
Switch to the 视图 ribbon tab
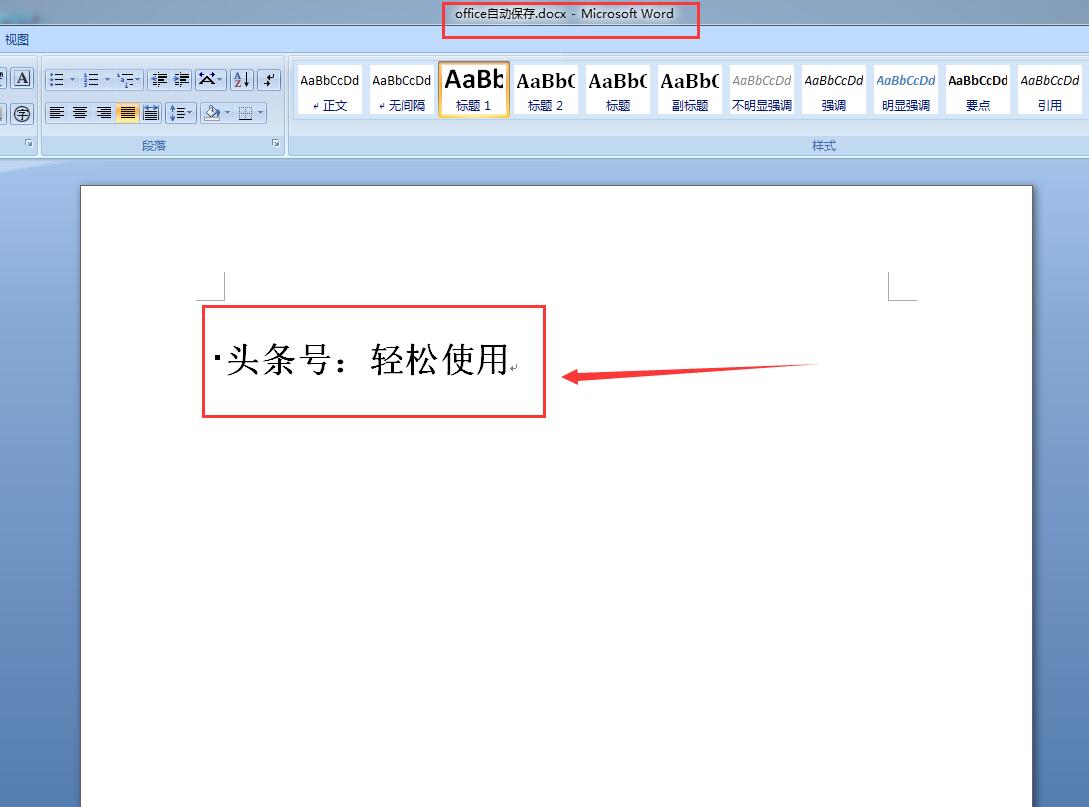click(16, 39)
